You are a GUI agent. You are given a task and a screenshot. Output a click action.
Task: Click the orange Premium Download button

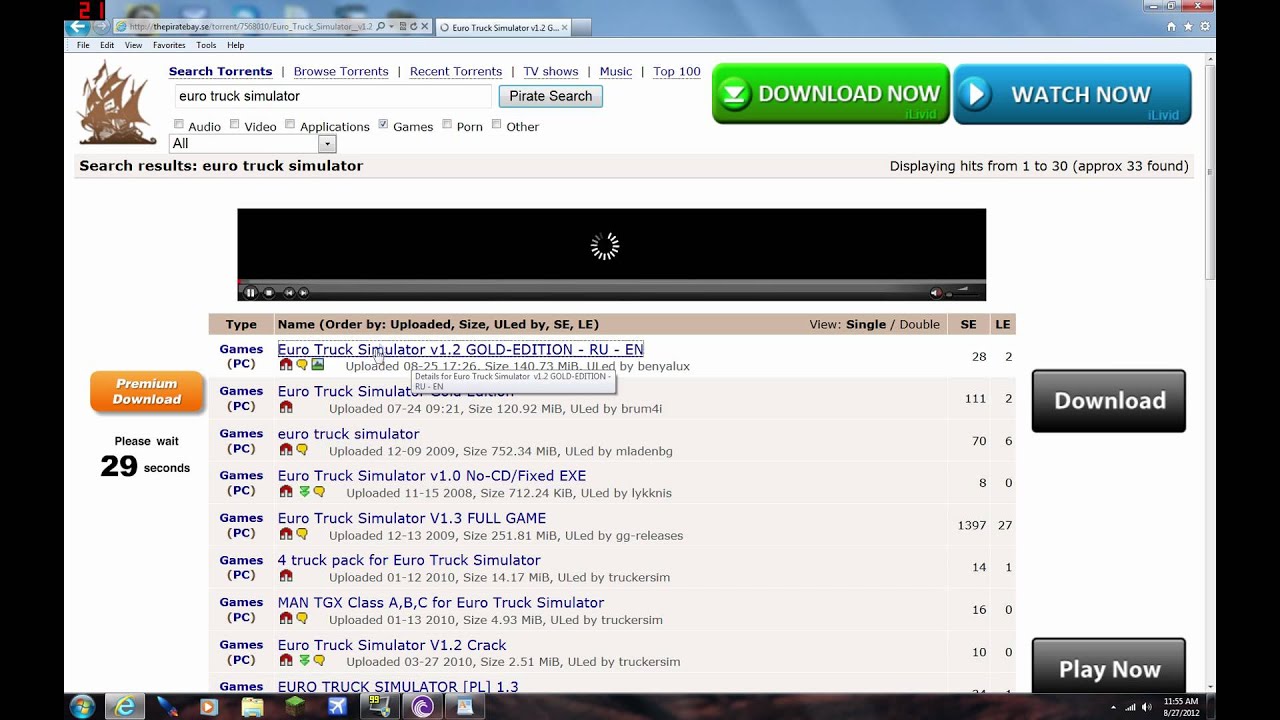(x=146, y=391)
